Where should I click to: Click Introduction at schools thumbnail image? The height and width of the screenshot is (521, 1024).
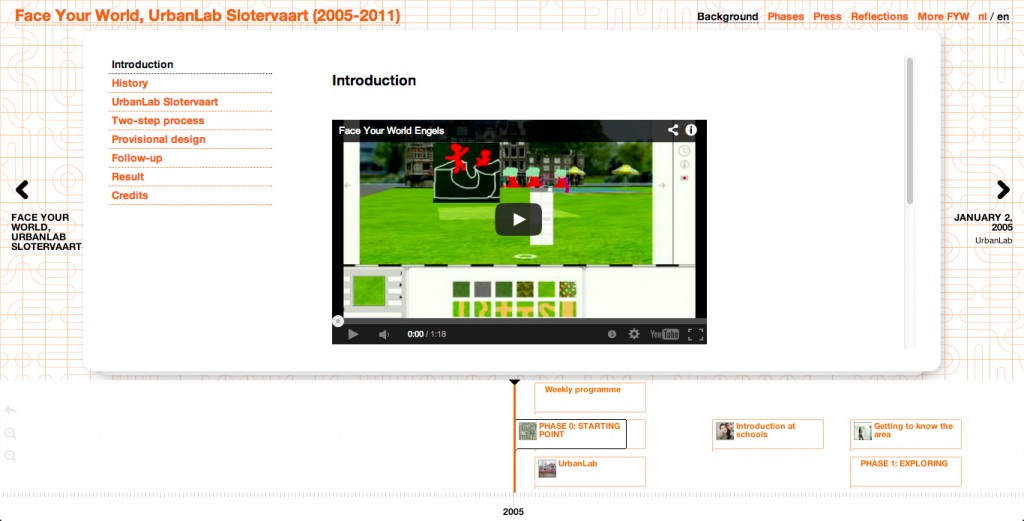(x=724, y=431)
